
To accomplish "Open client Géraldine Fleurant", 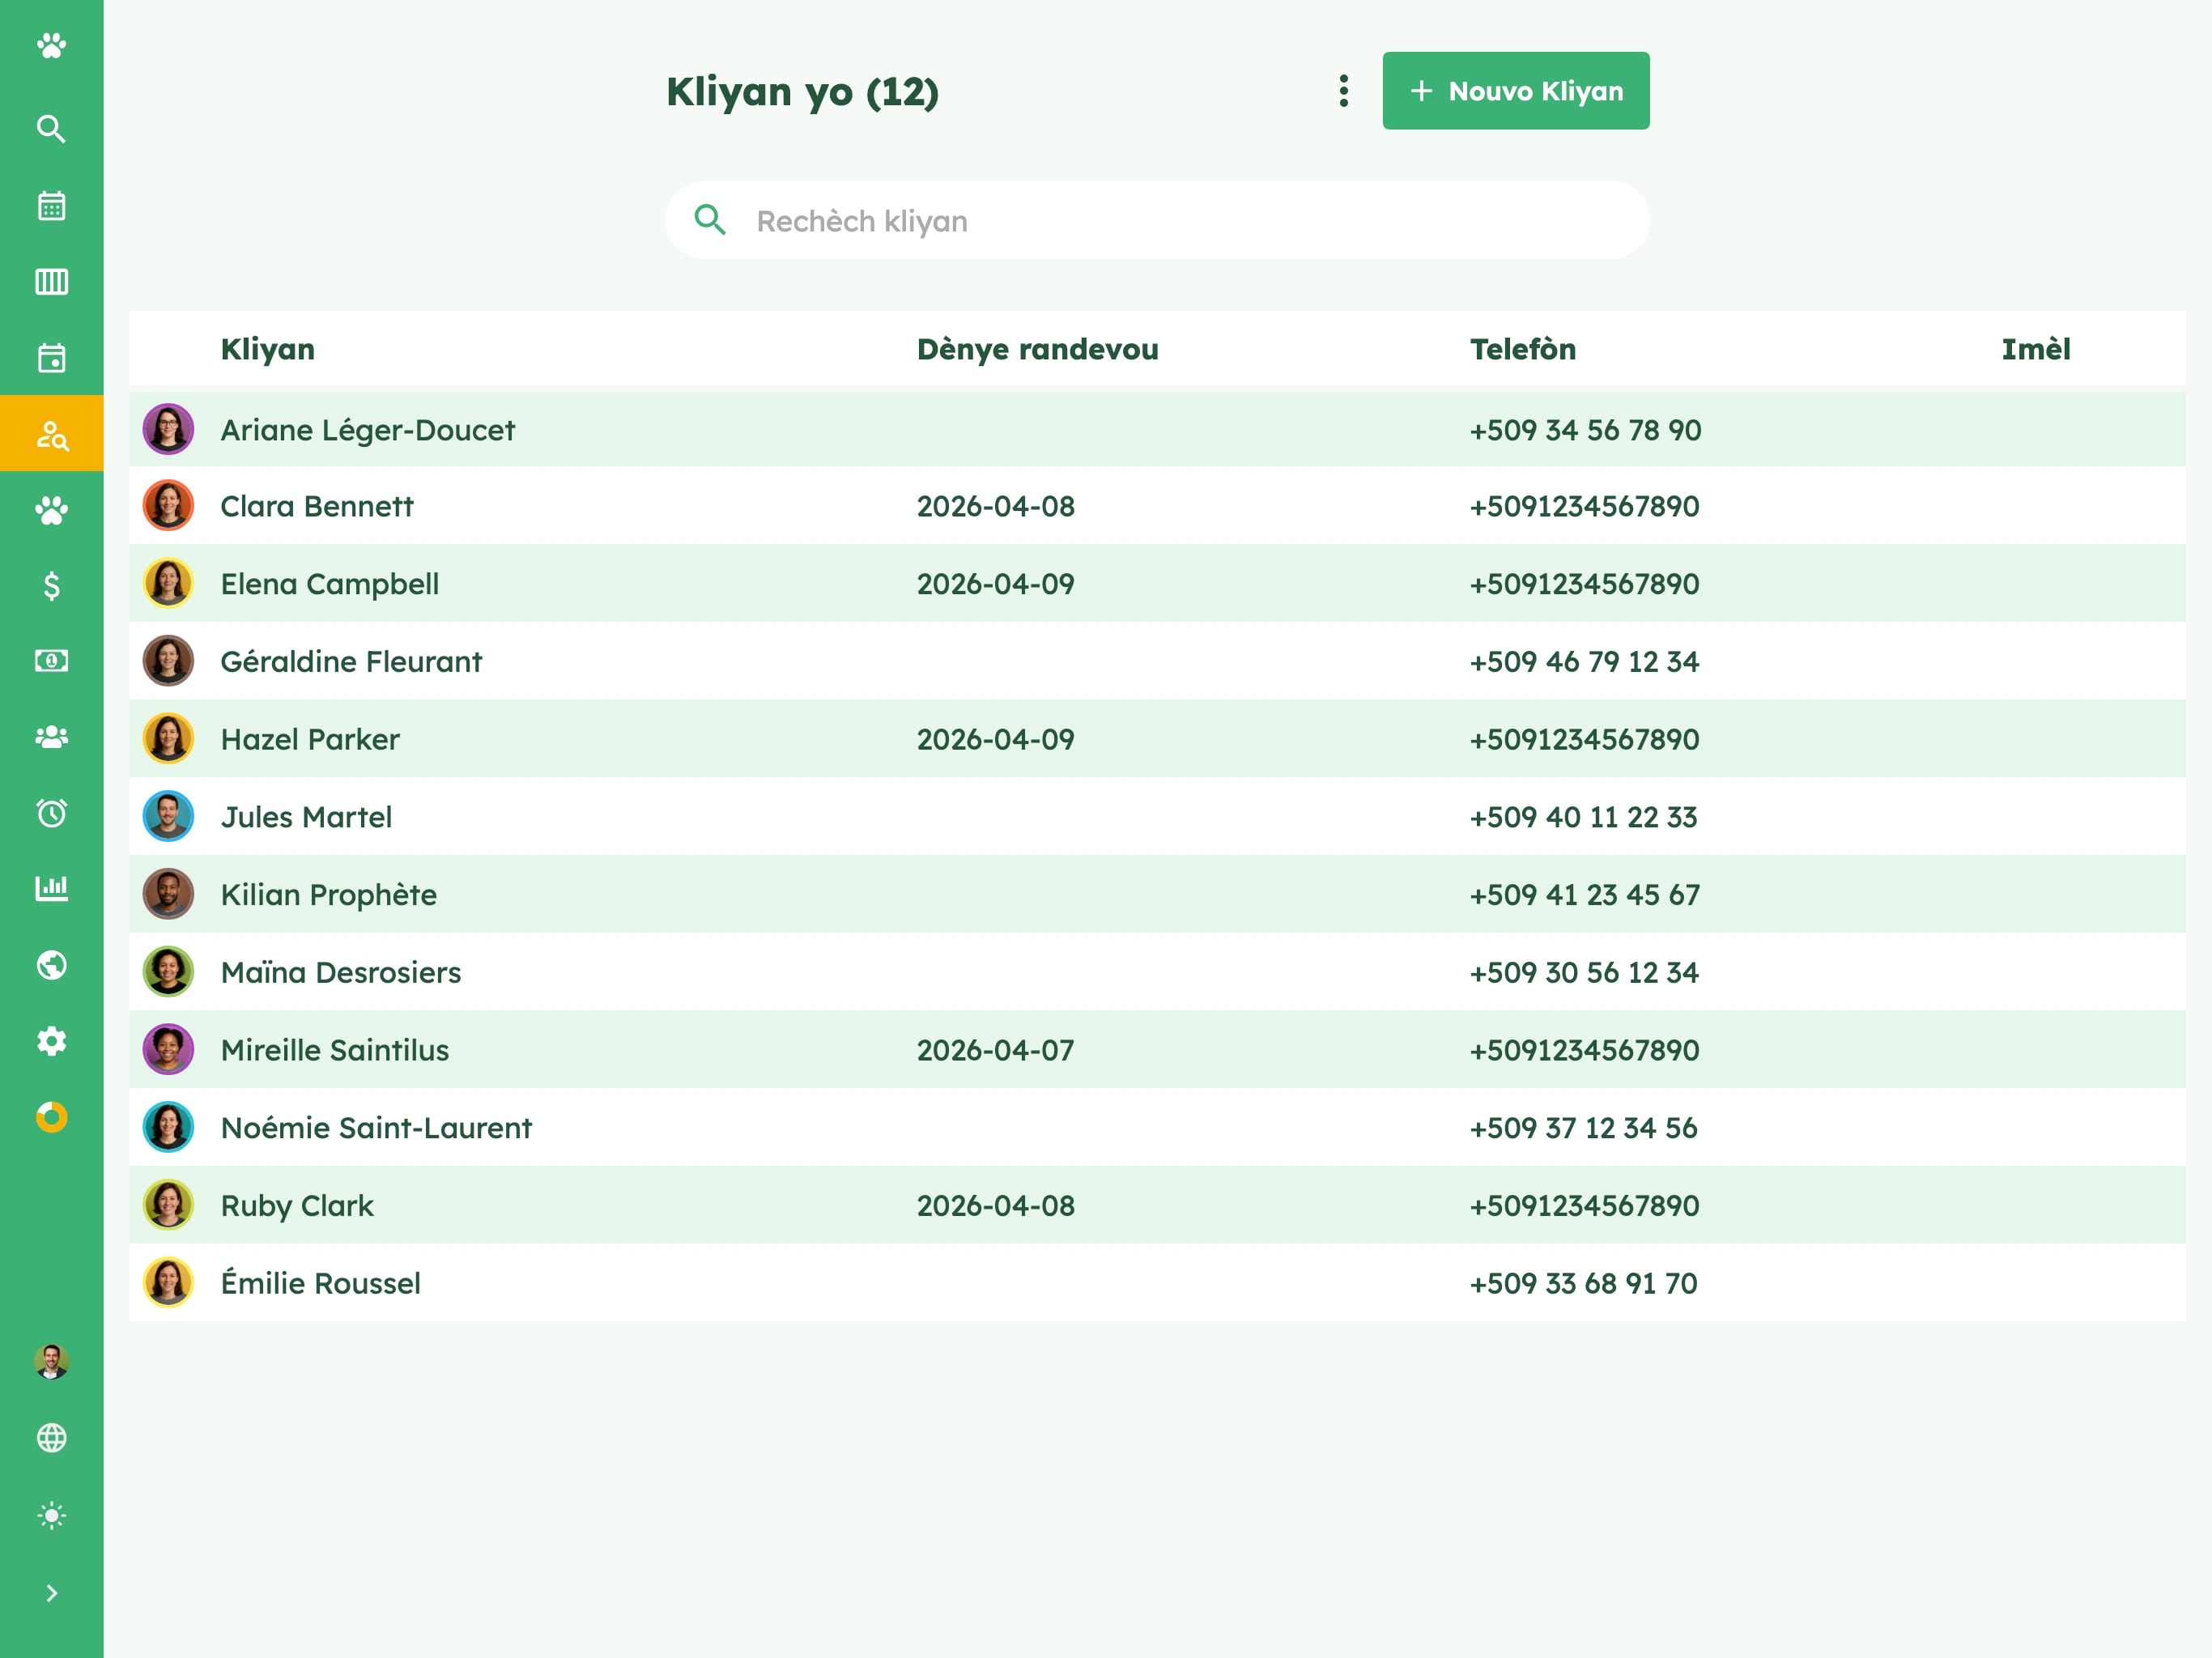I will point(1157,661).
